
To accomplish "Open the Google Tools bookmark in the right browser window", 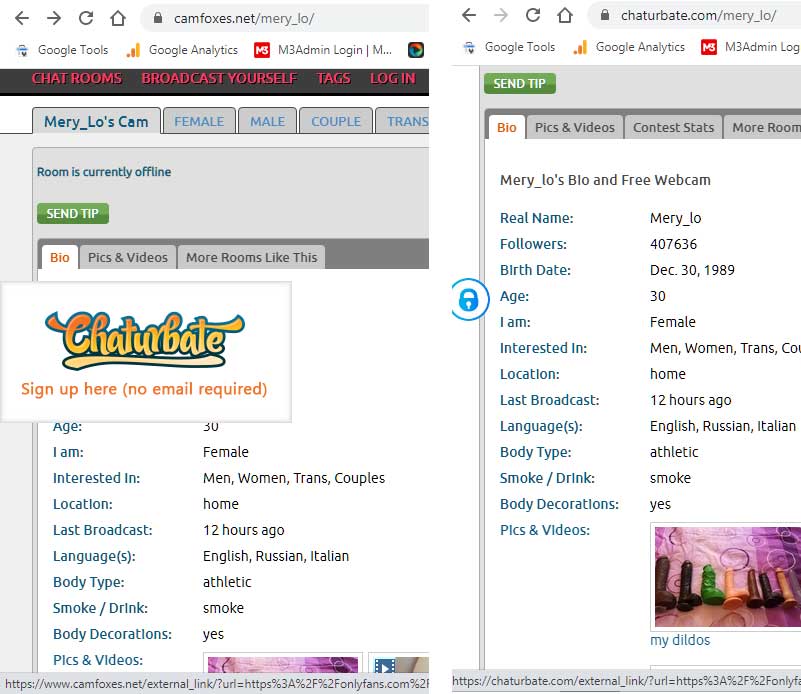I will pyautogui.click(x=509, y=47).
